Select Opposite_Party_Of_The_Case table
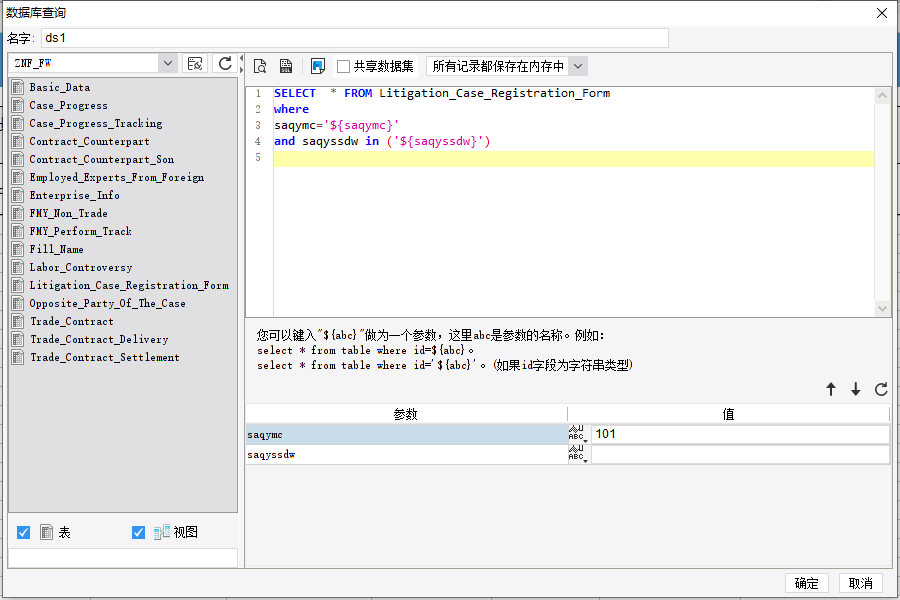Image resolution: width=900 pixels, height=600 pixels. click(107, 303)
